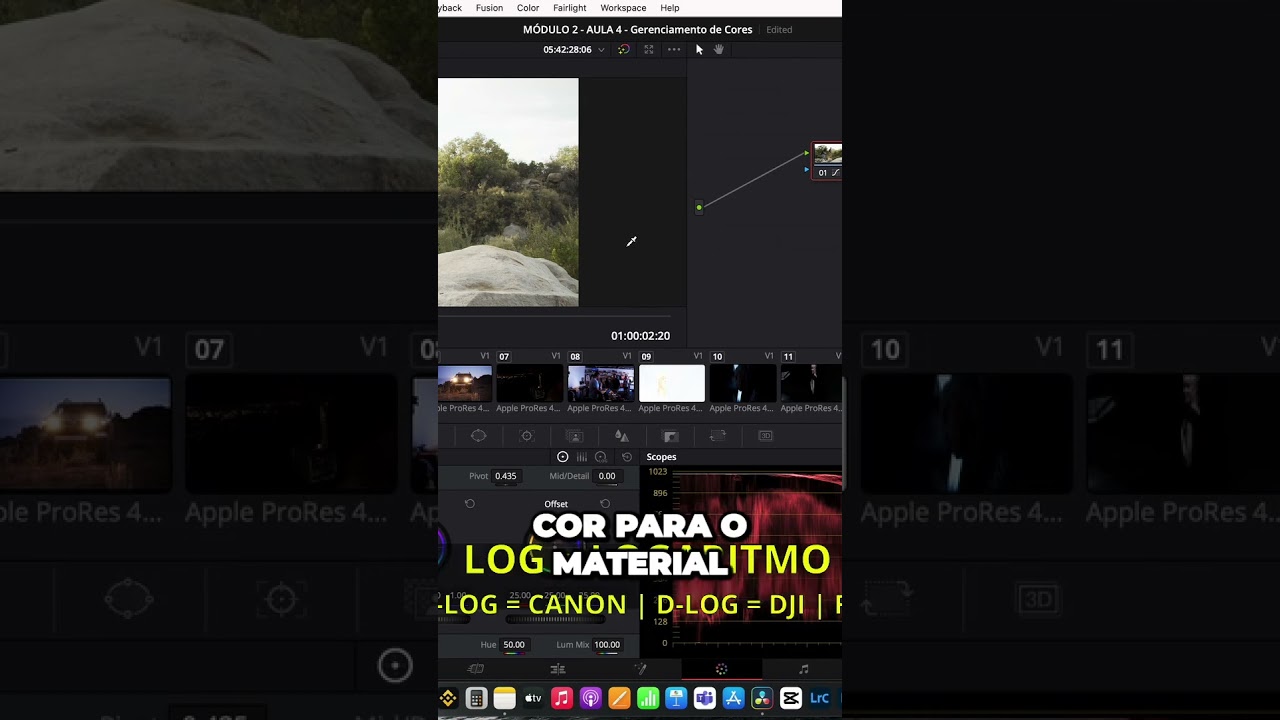Open App Store from the Dock
The height and width of the screenshot is (720, 1280).
coord(733,698)
